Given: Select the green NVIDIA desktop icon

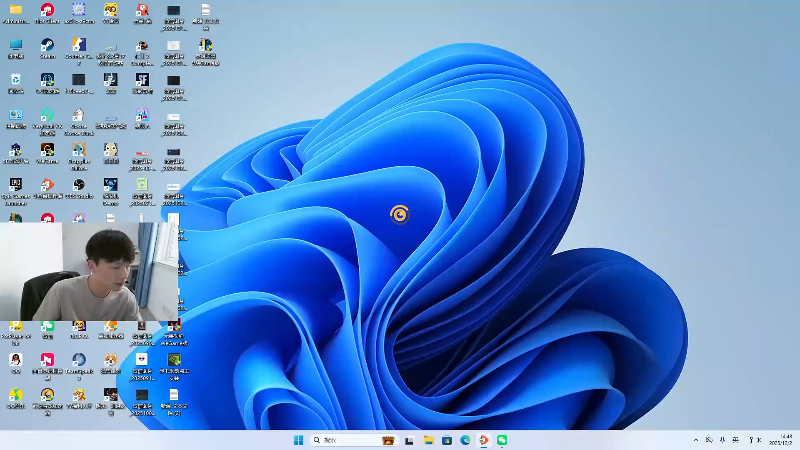Looking at the screenshot, I should pos(174,360).
